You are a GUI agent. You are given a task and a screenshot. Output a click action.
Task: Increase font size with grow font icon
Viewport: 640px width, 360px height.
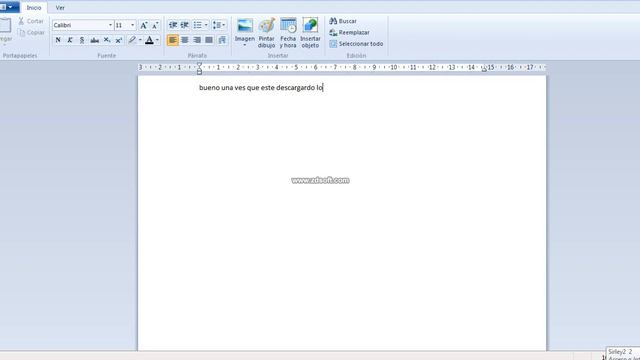[x=144, y=25]
